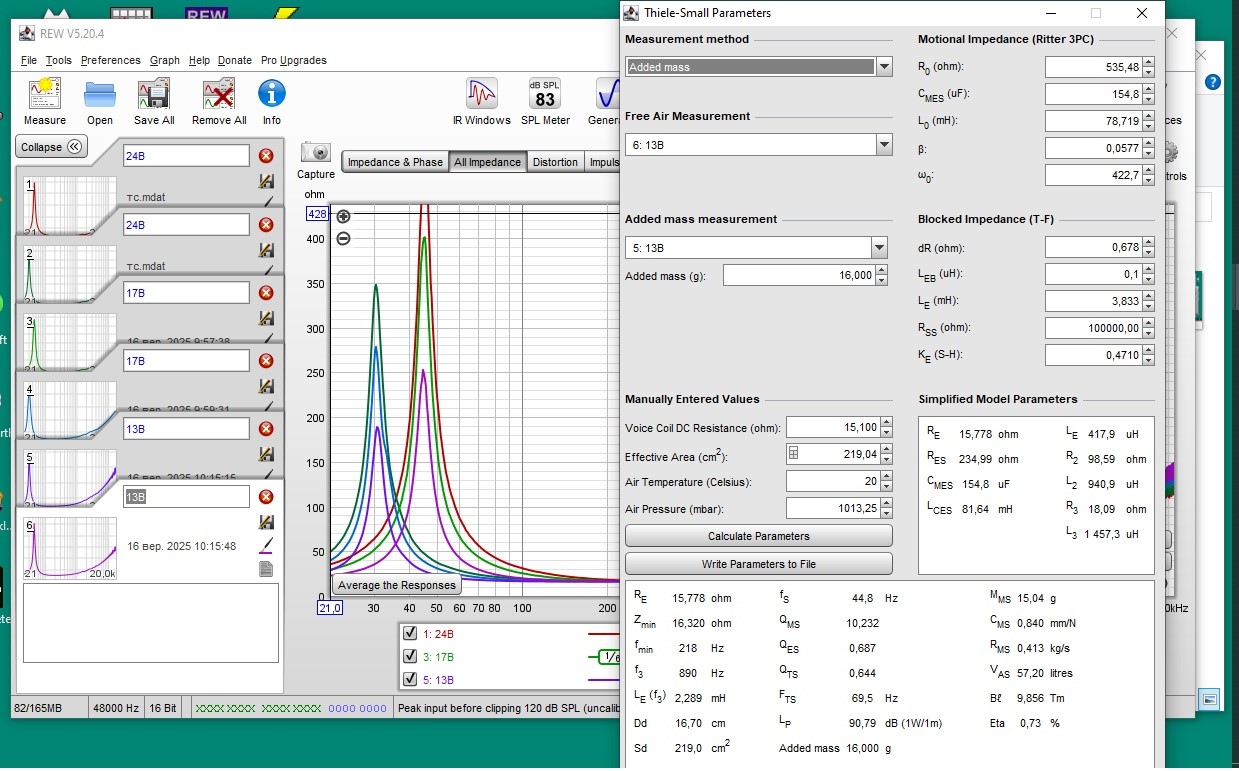Viewport: 1239px width, 771px height.
Task: Click the Voice Coil DC Resistance field
Action: point(832,428)
